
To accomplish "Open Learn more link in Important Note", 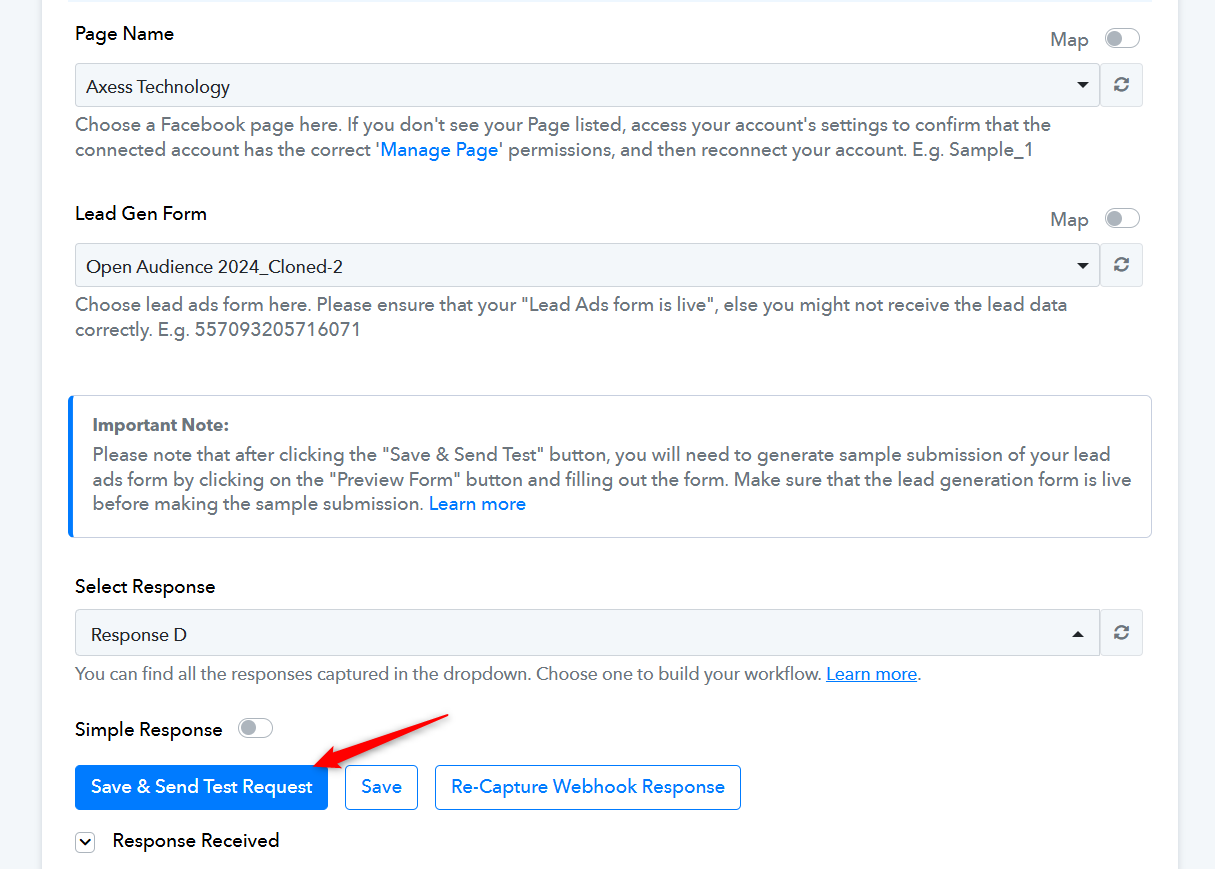I will (x=477, y=504).
